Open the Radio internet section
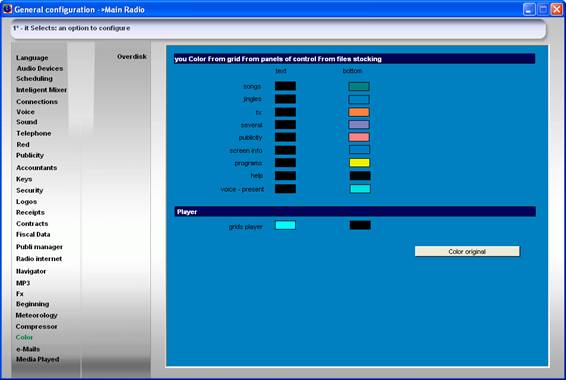The height and width of the screenshot is (380, 566). pos(39,259)
